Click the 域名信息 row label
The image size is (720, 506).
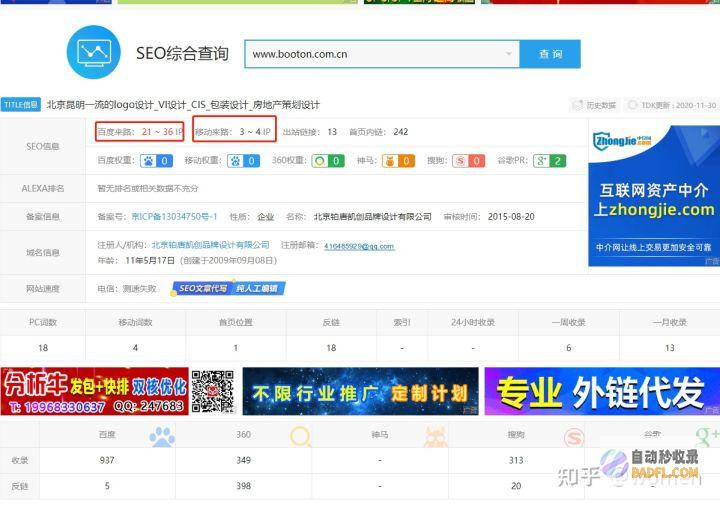(x=43, y=253)
